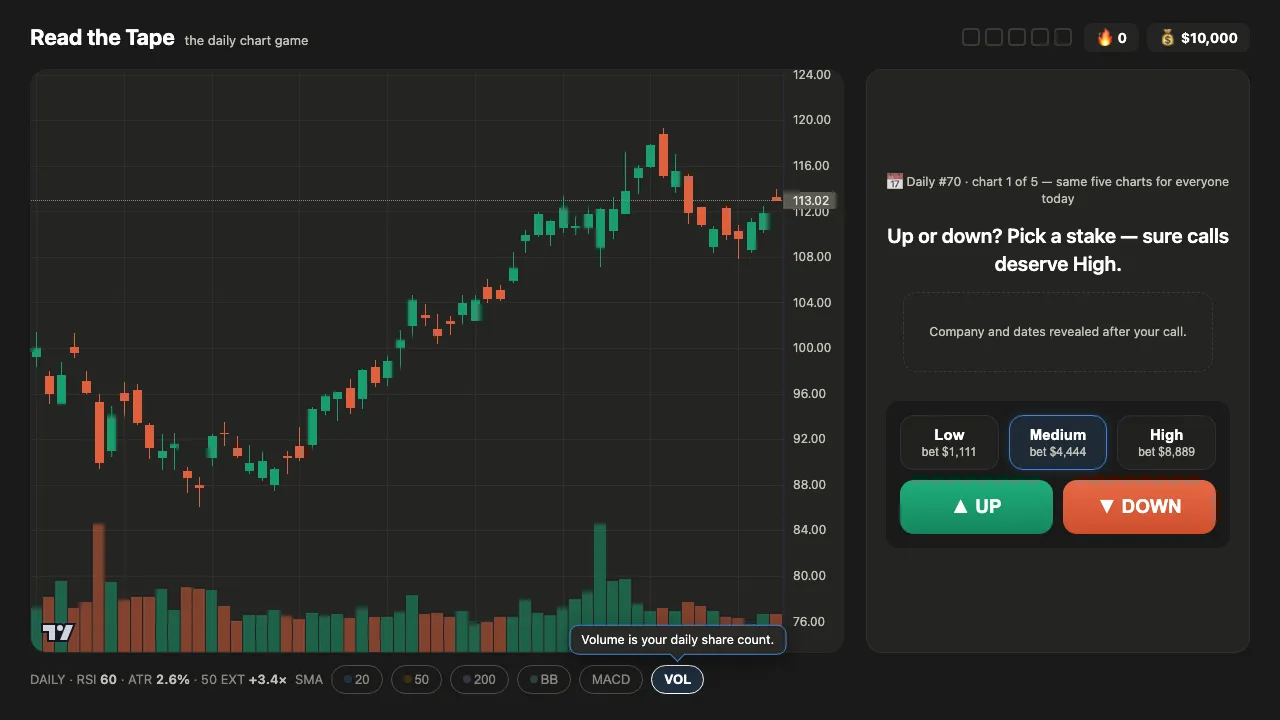This screenshot has width=1280, height=720.
Task: Click the "Read the Tape" title
Action: [x=102, y=38]
